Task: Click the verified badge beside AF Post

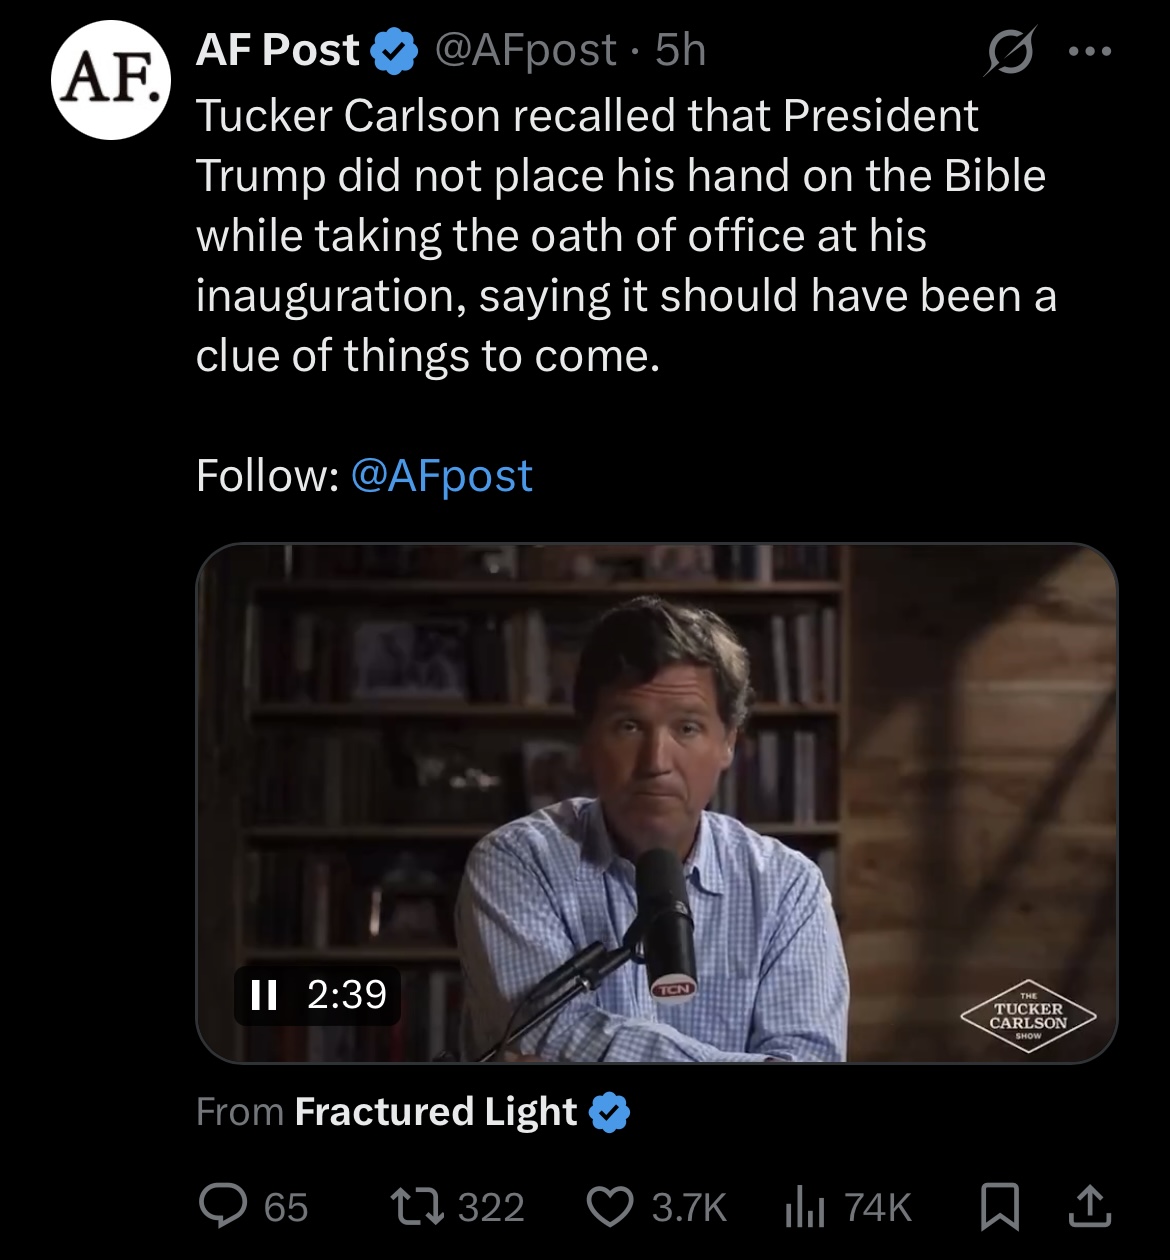Action: coord(395,52)
